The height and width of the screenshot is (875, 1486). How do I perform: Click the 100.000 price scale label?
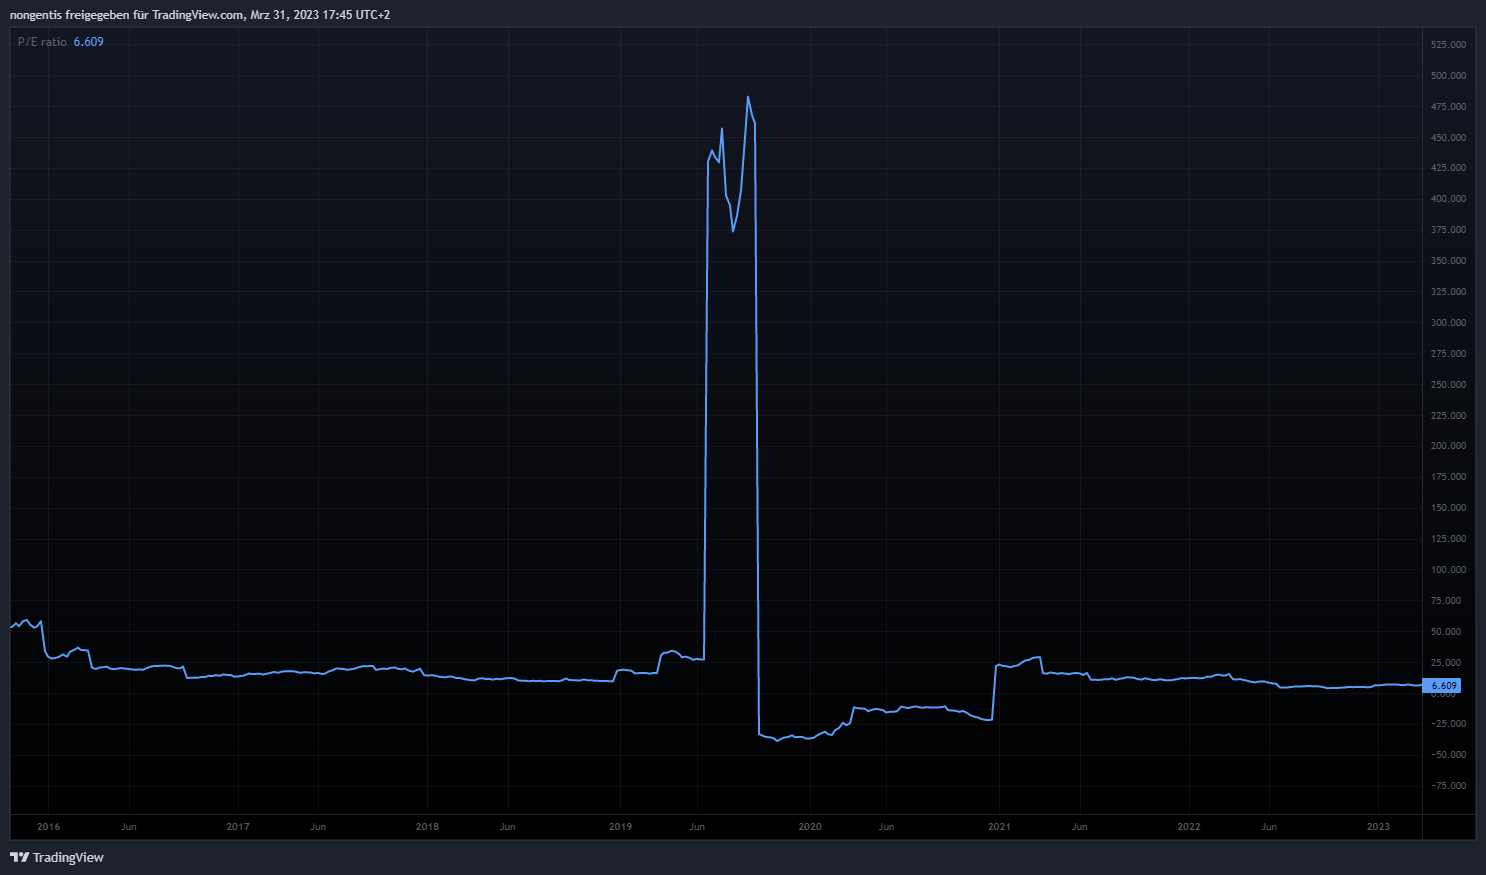pos(1448,570)
